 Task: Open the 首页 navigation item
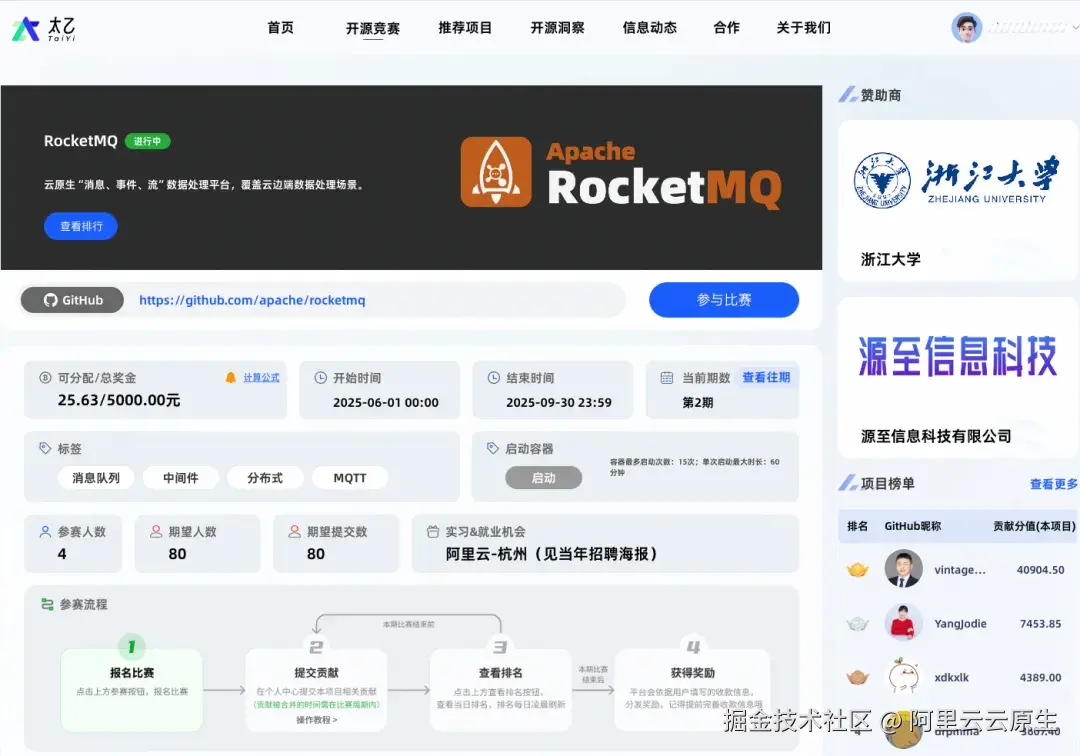pyautogui.click(x=280, y=28)
